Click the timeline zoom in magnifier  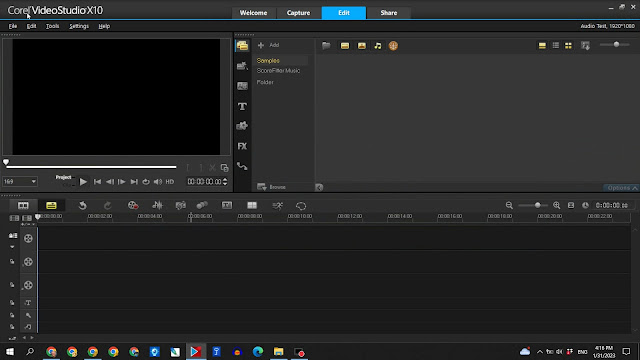pos(556,205)
